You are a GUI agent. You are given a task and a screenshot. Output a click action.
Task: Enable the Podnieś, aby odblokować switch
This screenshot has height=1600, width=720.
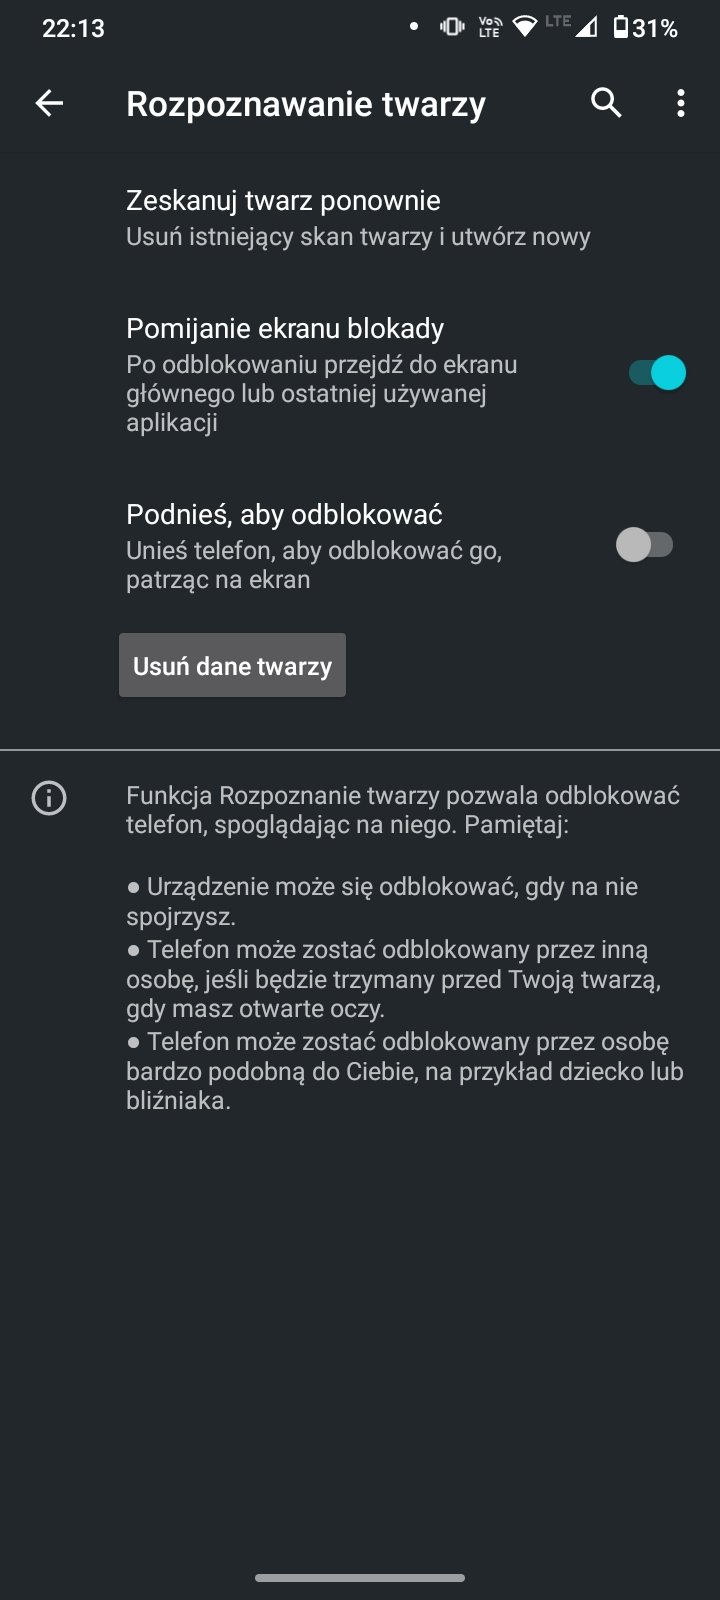coord(645,545)
